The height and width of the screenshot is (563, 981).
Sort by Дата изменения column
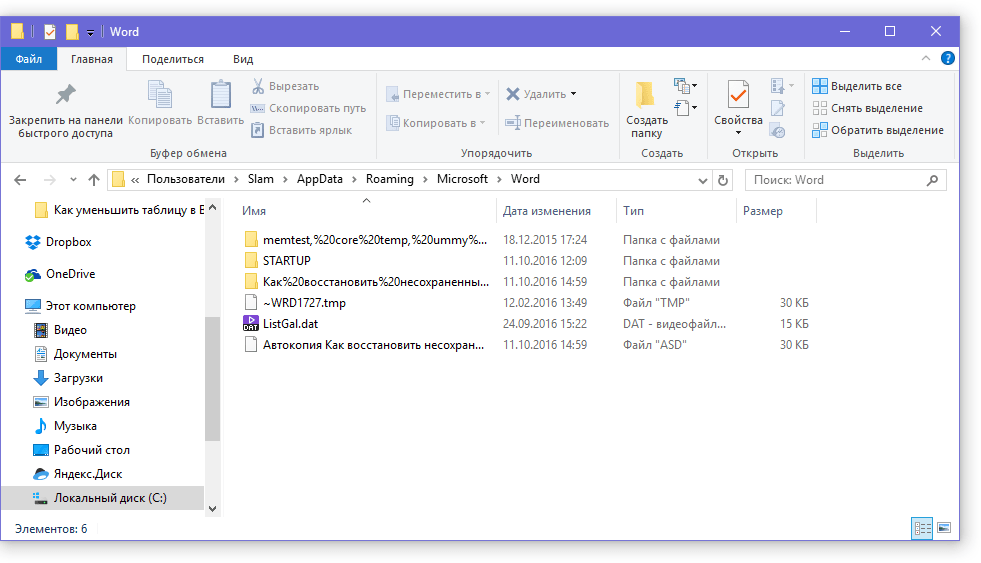coord(547,211)
